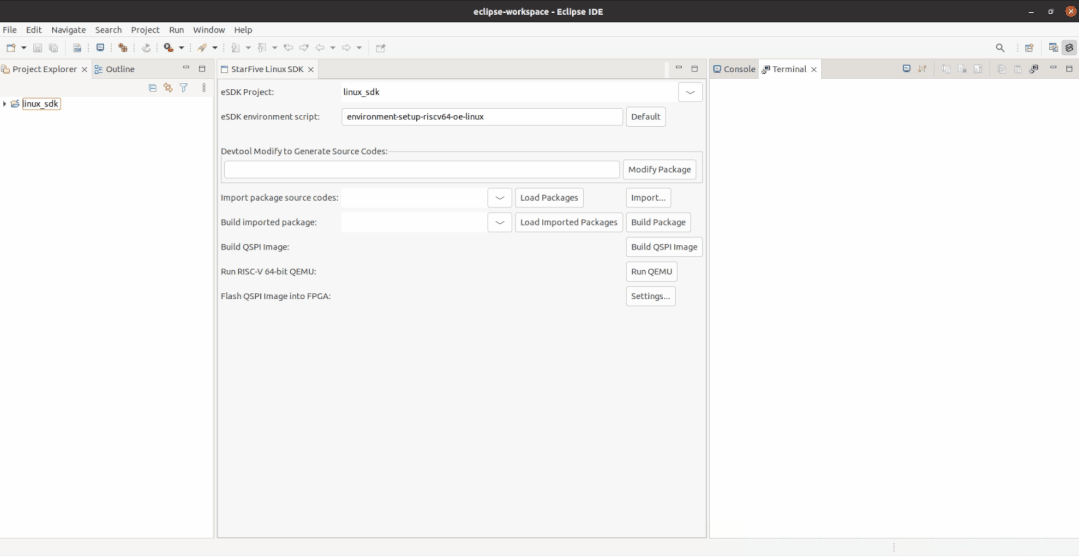
Task: Select the StarFive Linux SDK tab
Action: tap(266, 70)
